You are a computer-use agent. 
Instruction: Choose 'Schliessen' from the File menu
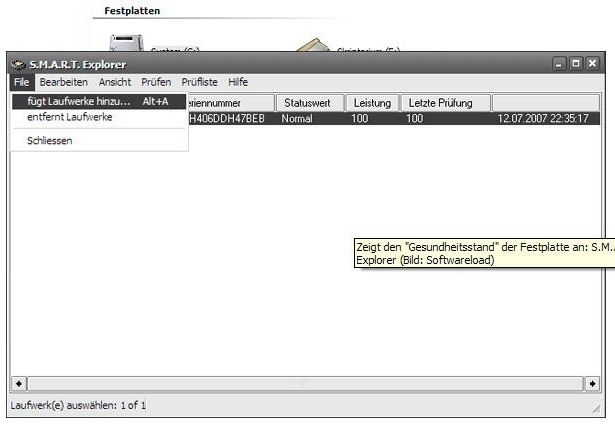(x=50, y=140)
